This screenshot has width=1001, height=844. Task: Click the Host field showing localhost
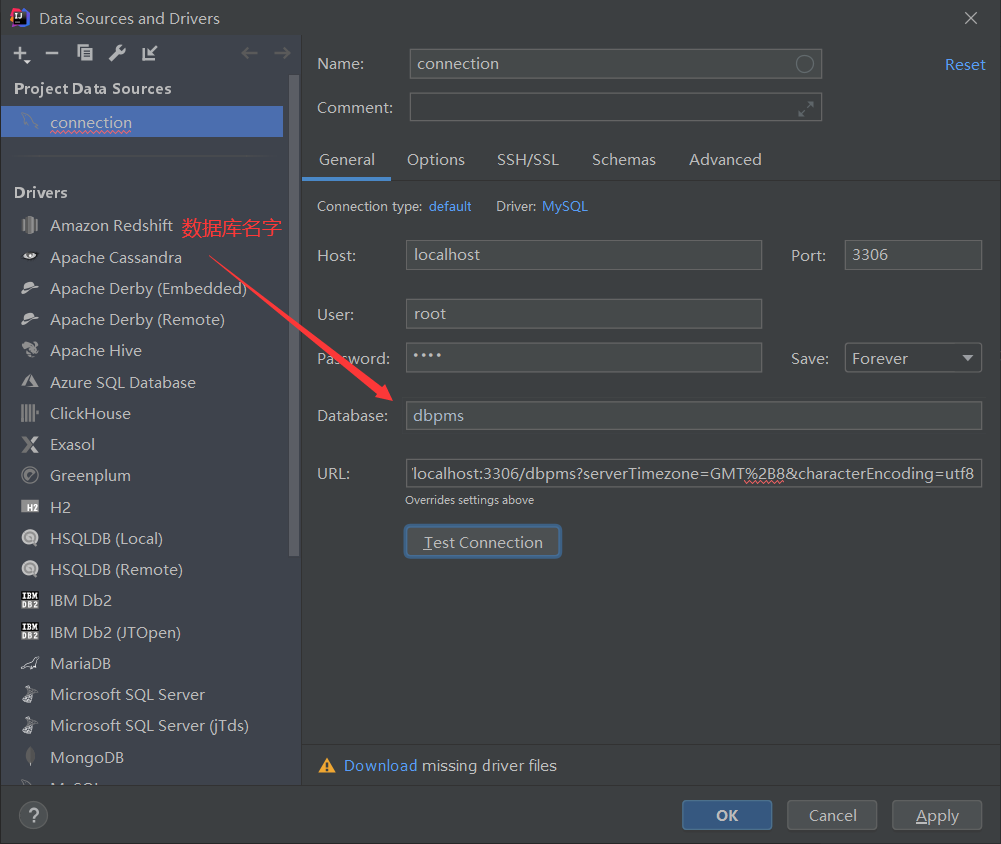tap(583, 255)
